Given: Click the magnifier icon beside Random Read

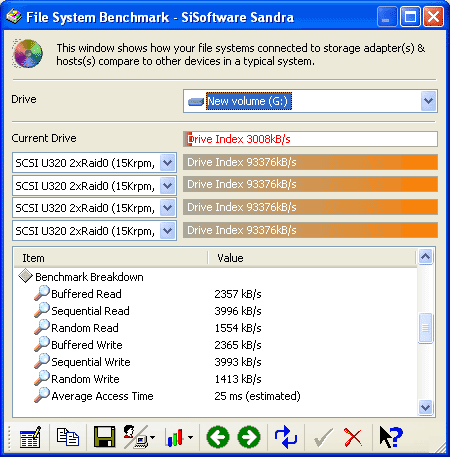Looking at the screenshot, I should pos(42,327).
